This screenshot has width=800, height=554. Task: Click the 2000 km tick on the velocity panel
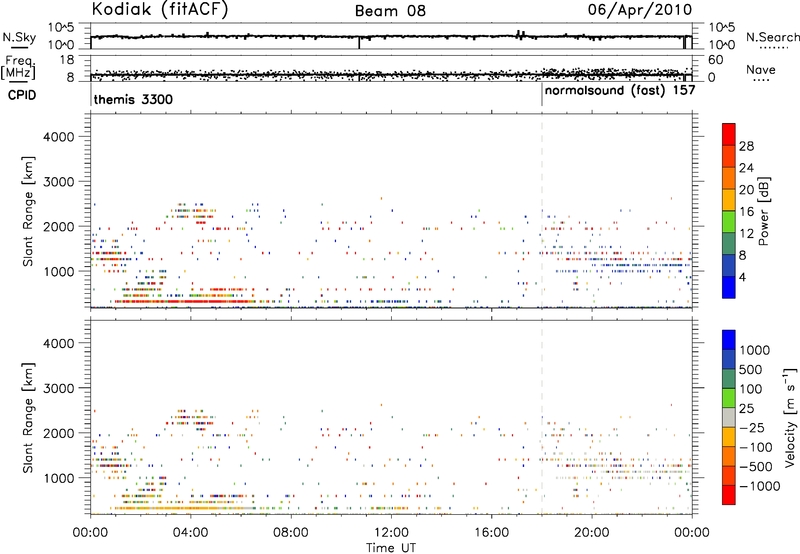coord(58,433)
